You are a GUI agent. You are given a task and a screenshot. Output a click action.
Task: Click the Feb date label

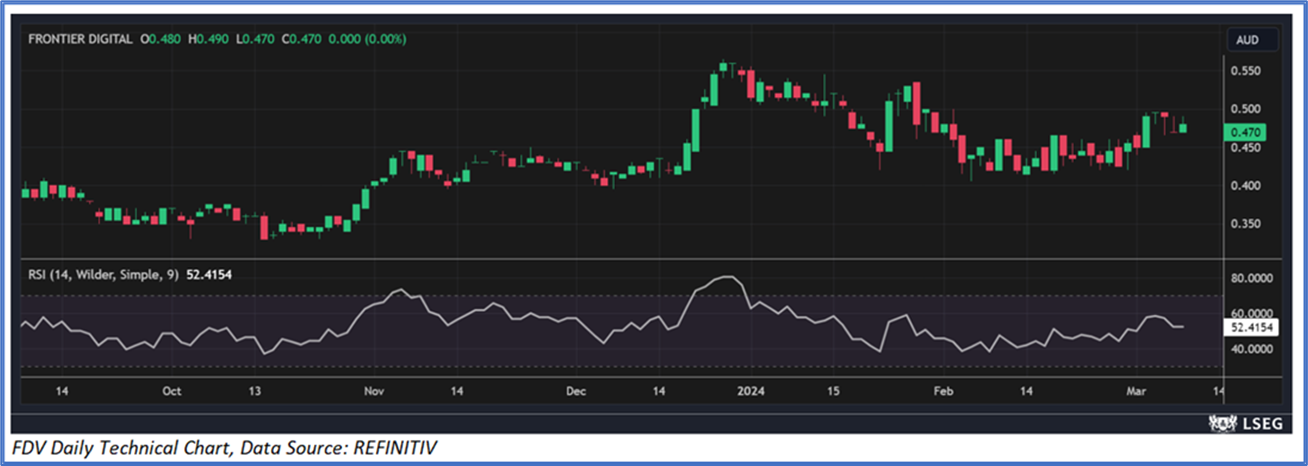tap(943, 391)
